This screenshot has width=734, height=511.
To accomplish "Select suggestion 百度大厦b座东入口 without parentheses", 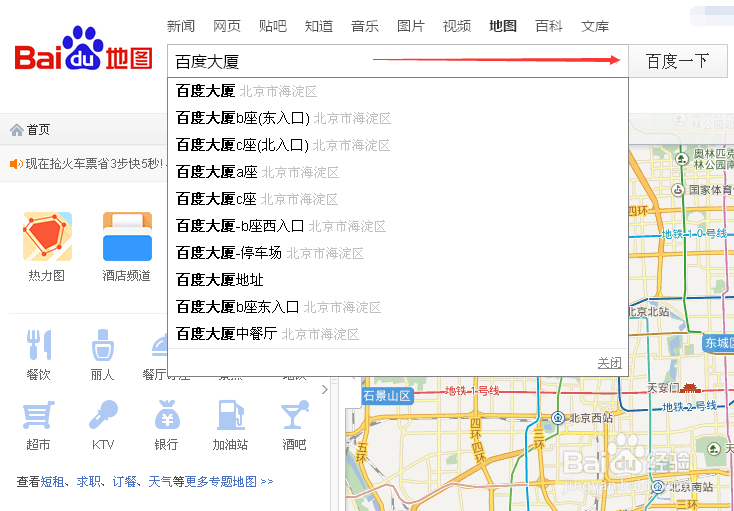I will (397, 307).
